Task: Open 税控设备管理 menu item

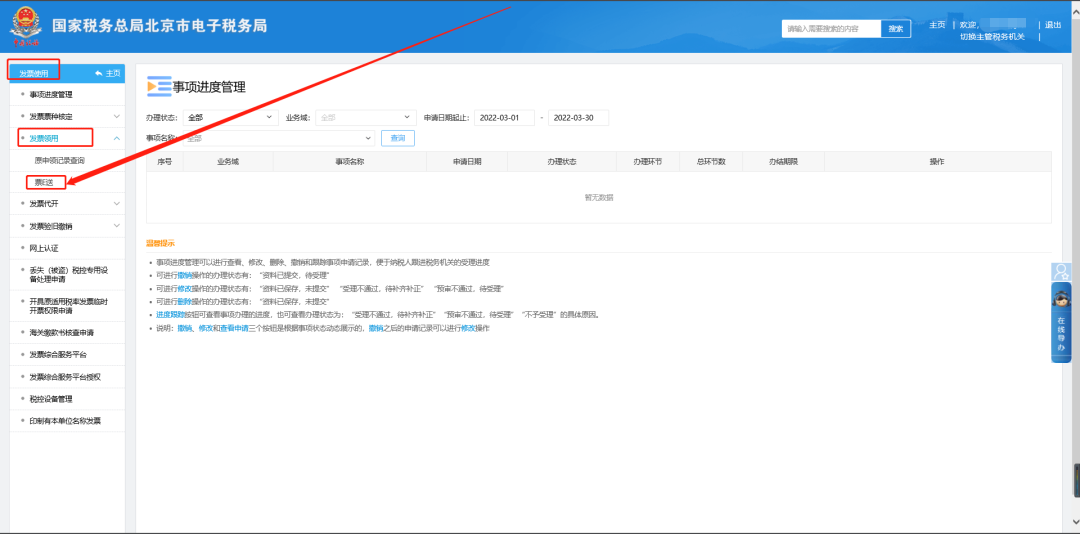Action: pyautogui.click(x=51, y=399)
